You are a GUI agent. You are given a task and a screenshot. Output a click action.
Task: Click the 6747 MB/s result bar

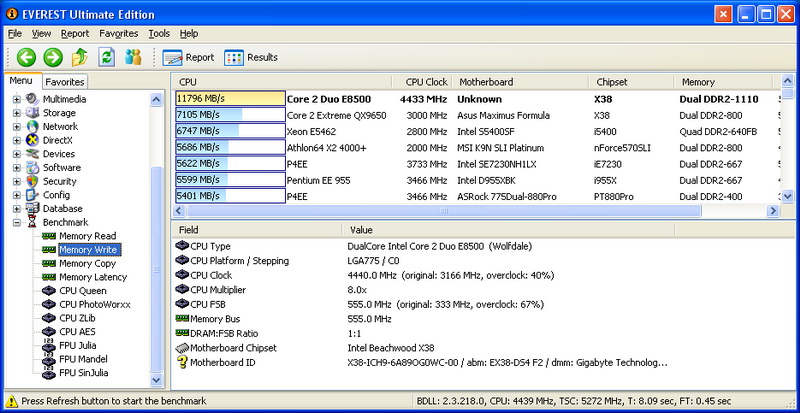(x=230, y=131)
